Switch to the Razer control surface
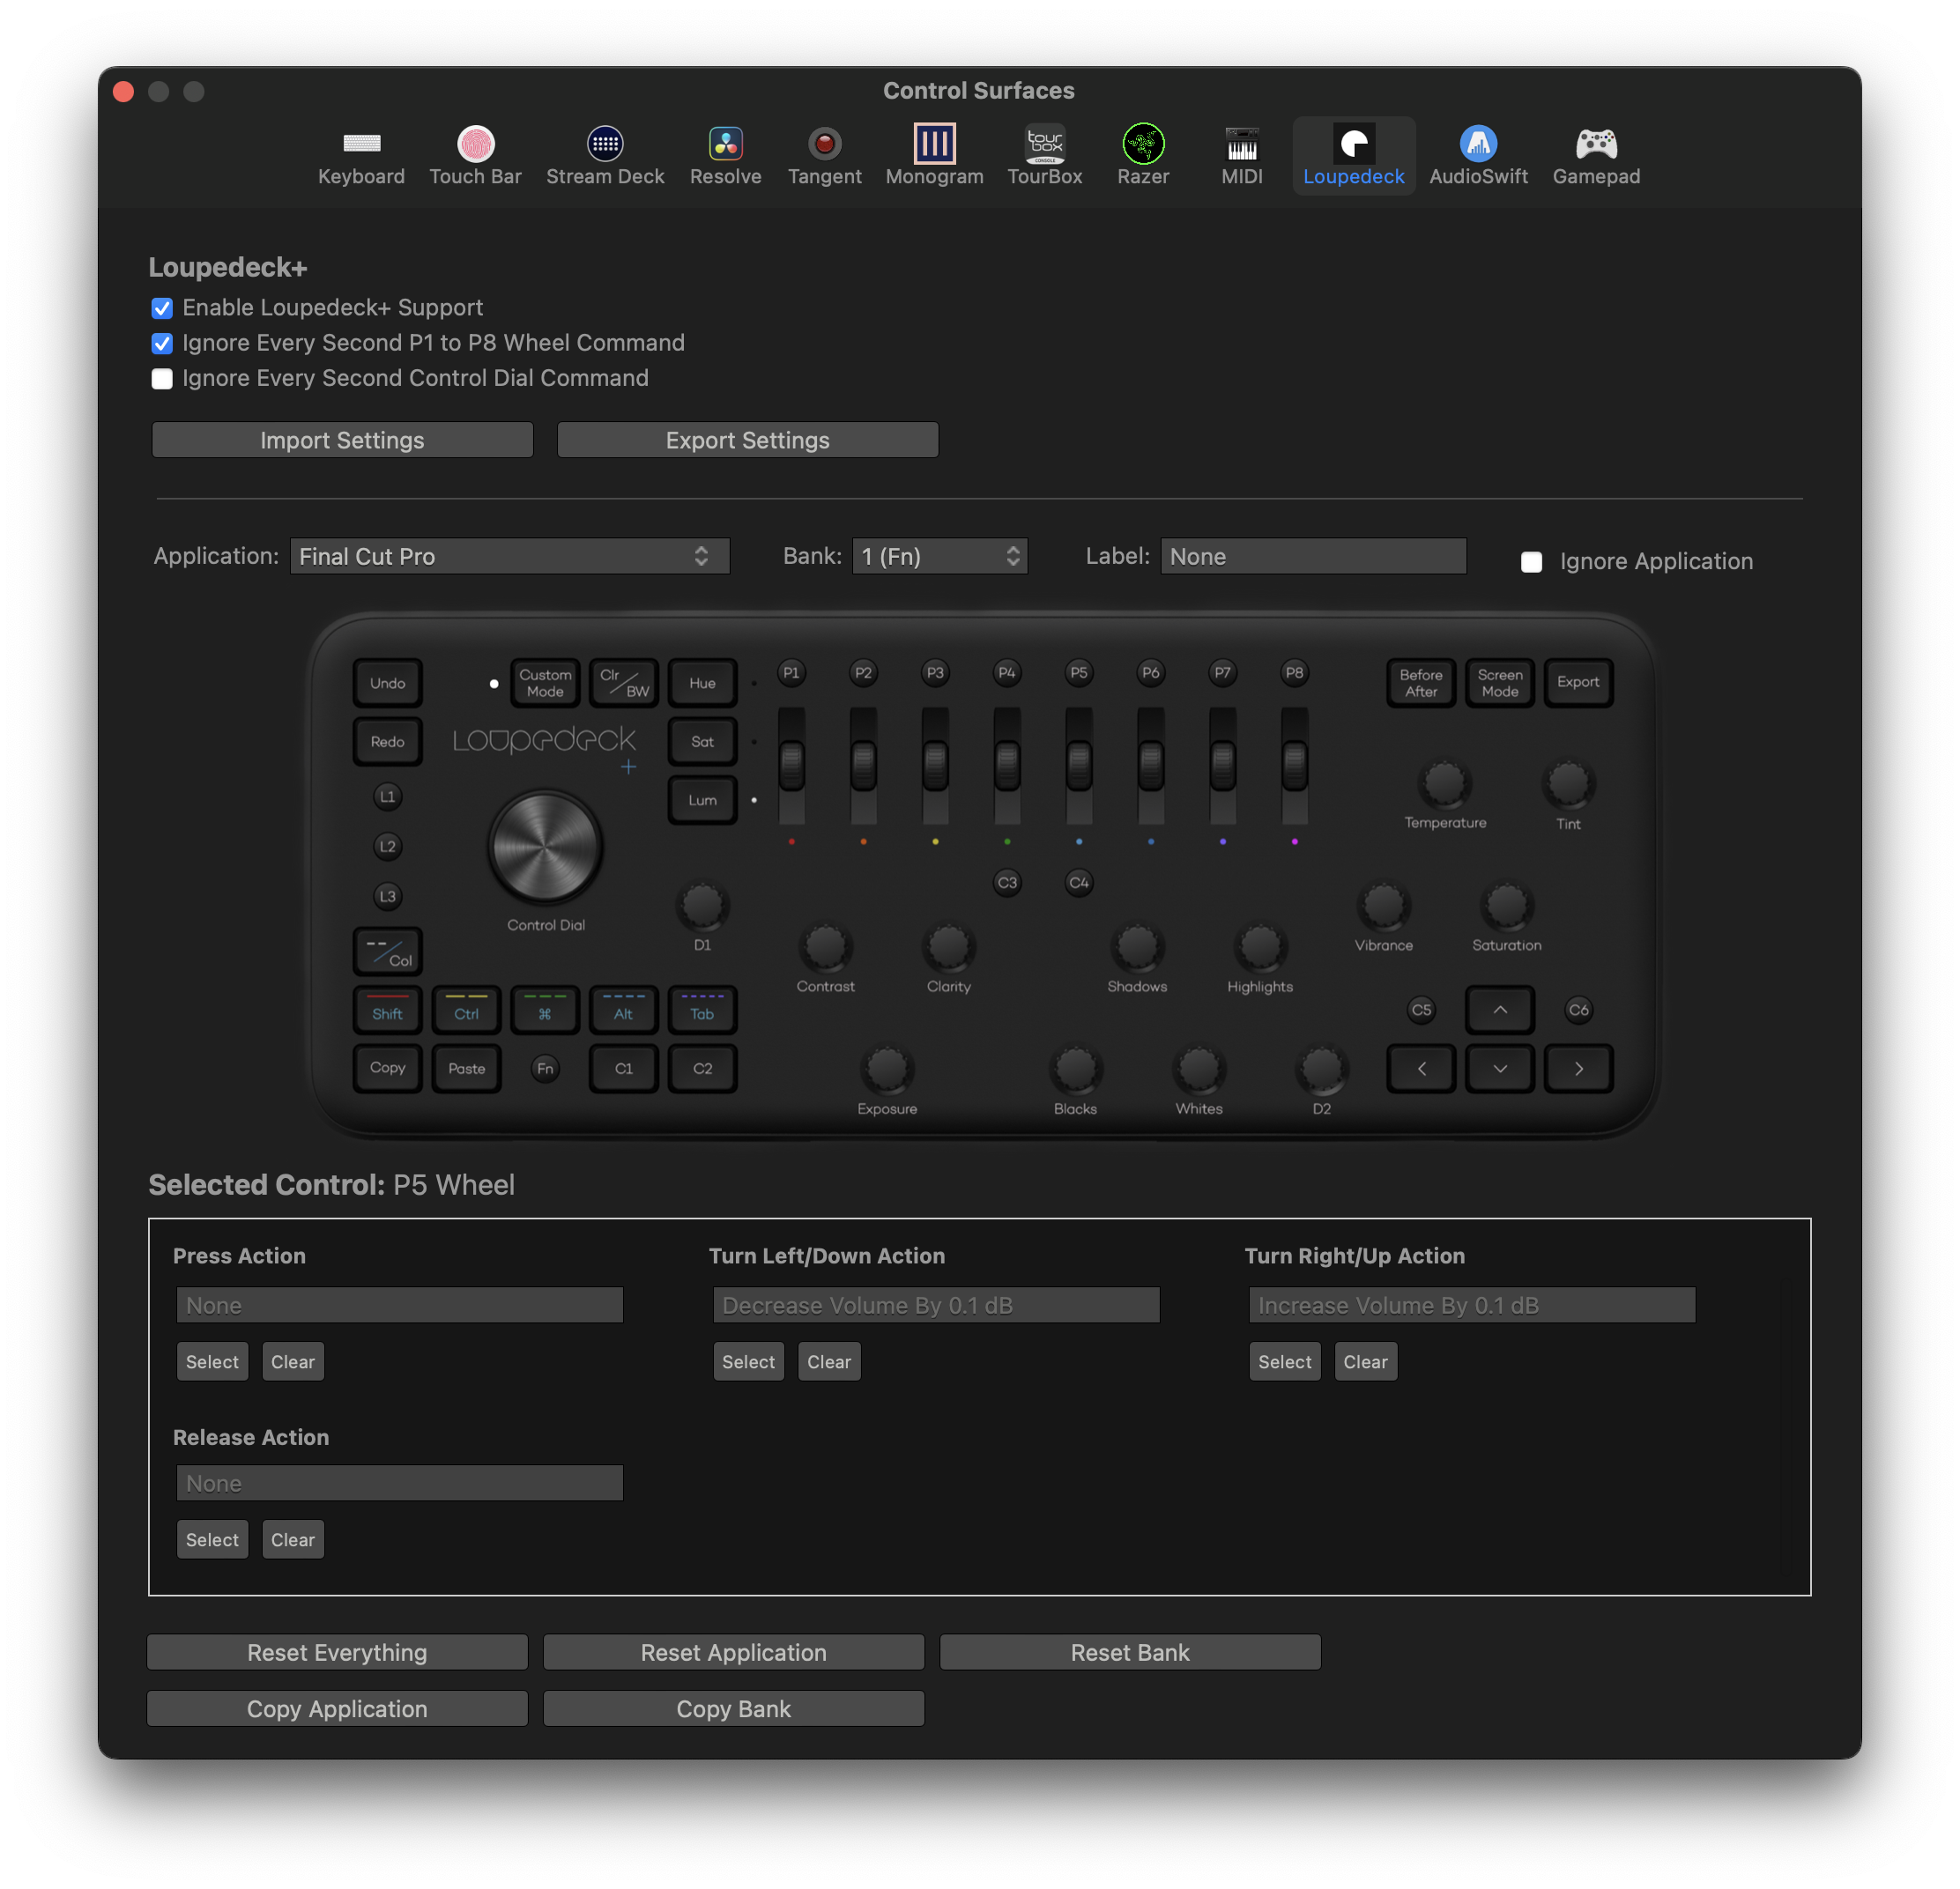This screenshot has width=1960, height=1889. (x=1142, y=155)
